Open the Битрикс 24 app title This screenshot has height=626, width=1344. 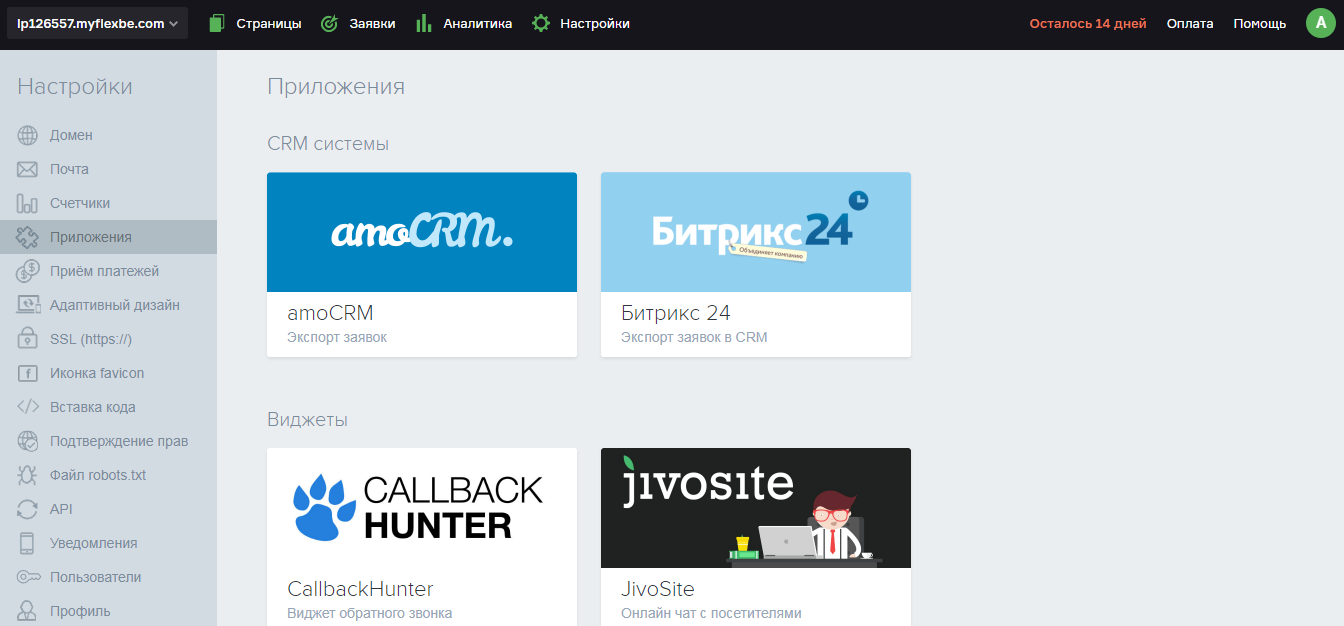676,313
